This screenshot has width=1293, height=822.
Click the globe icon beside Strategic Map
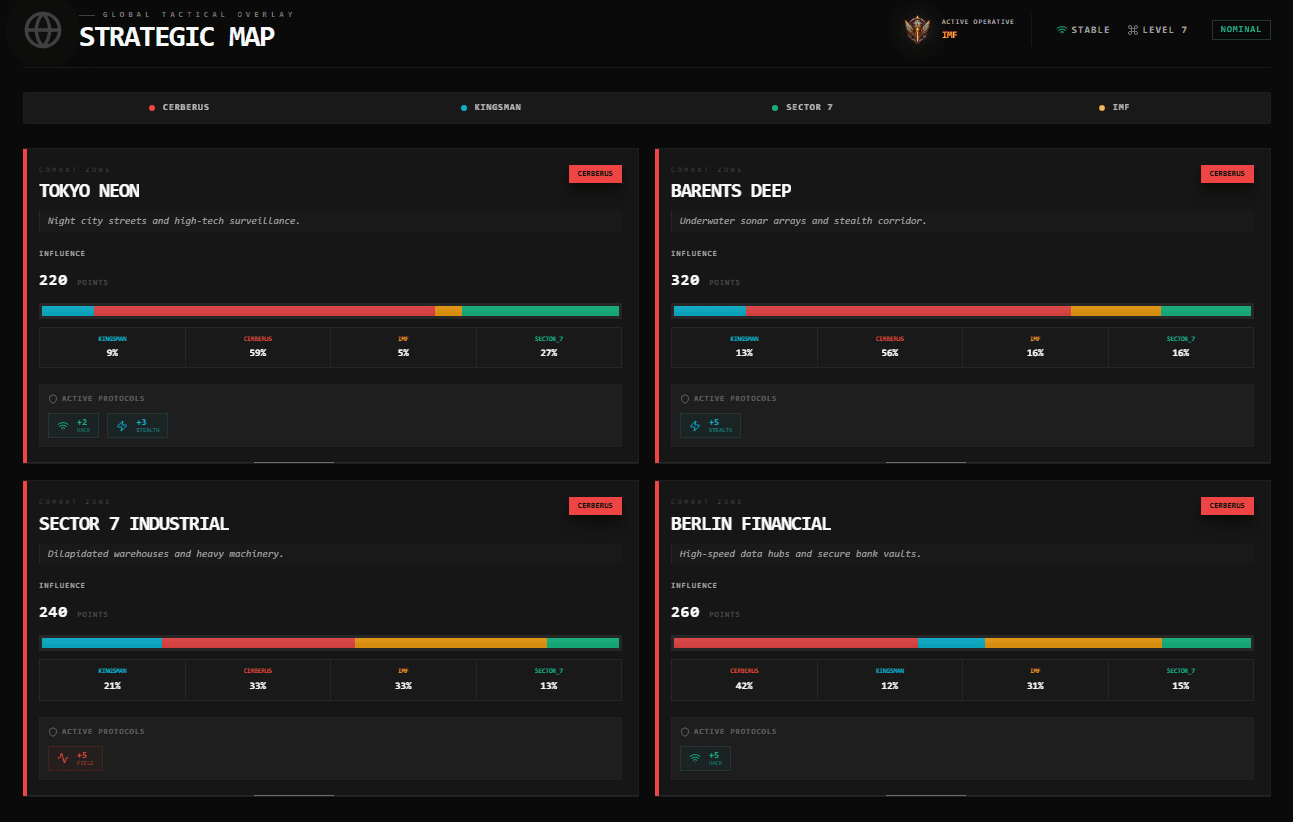point(43,30)
